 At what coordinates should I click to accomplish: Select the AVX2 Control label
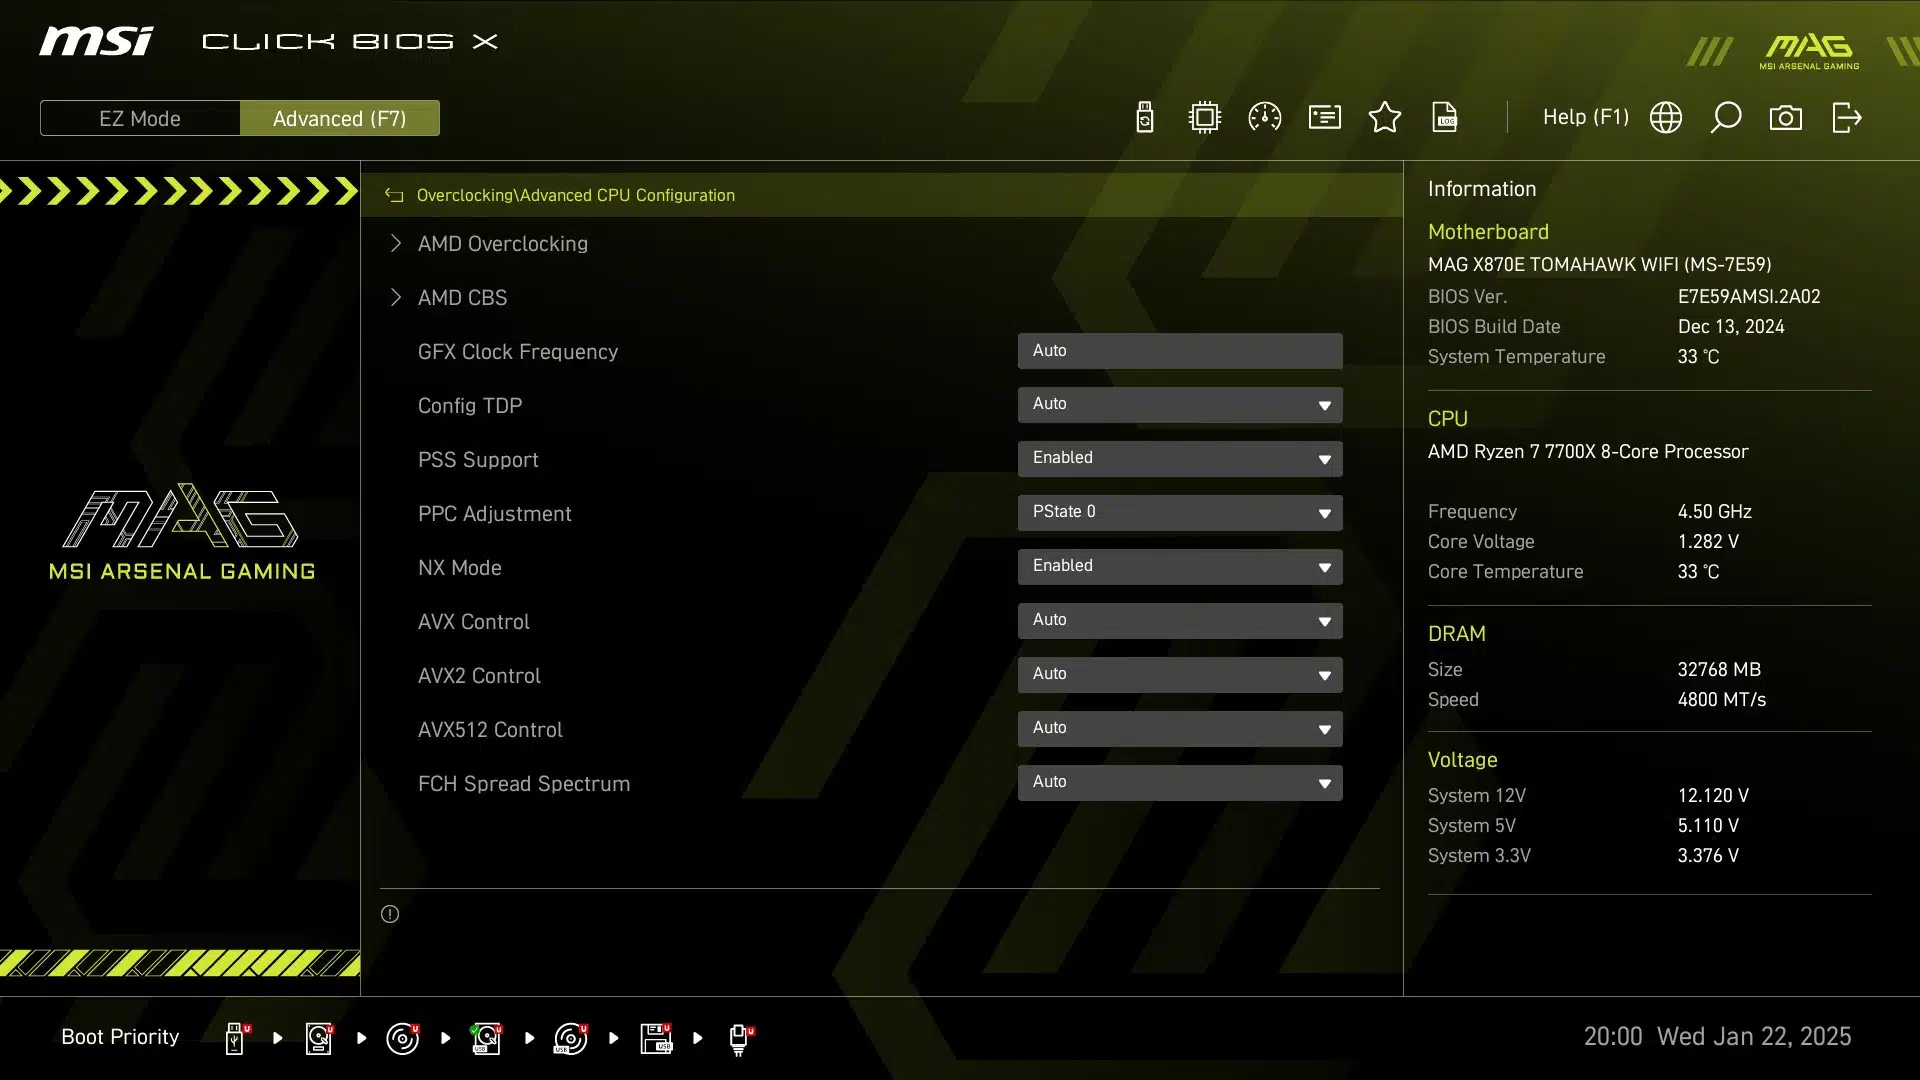[479, 676]
